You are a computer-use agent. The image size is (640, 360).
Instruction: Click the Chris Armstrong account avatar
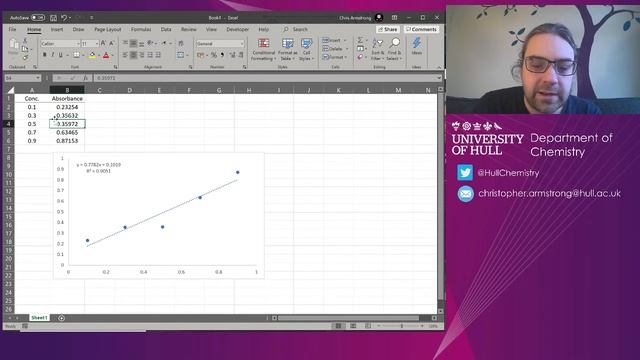(x=379, y=18)
